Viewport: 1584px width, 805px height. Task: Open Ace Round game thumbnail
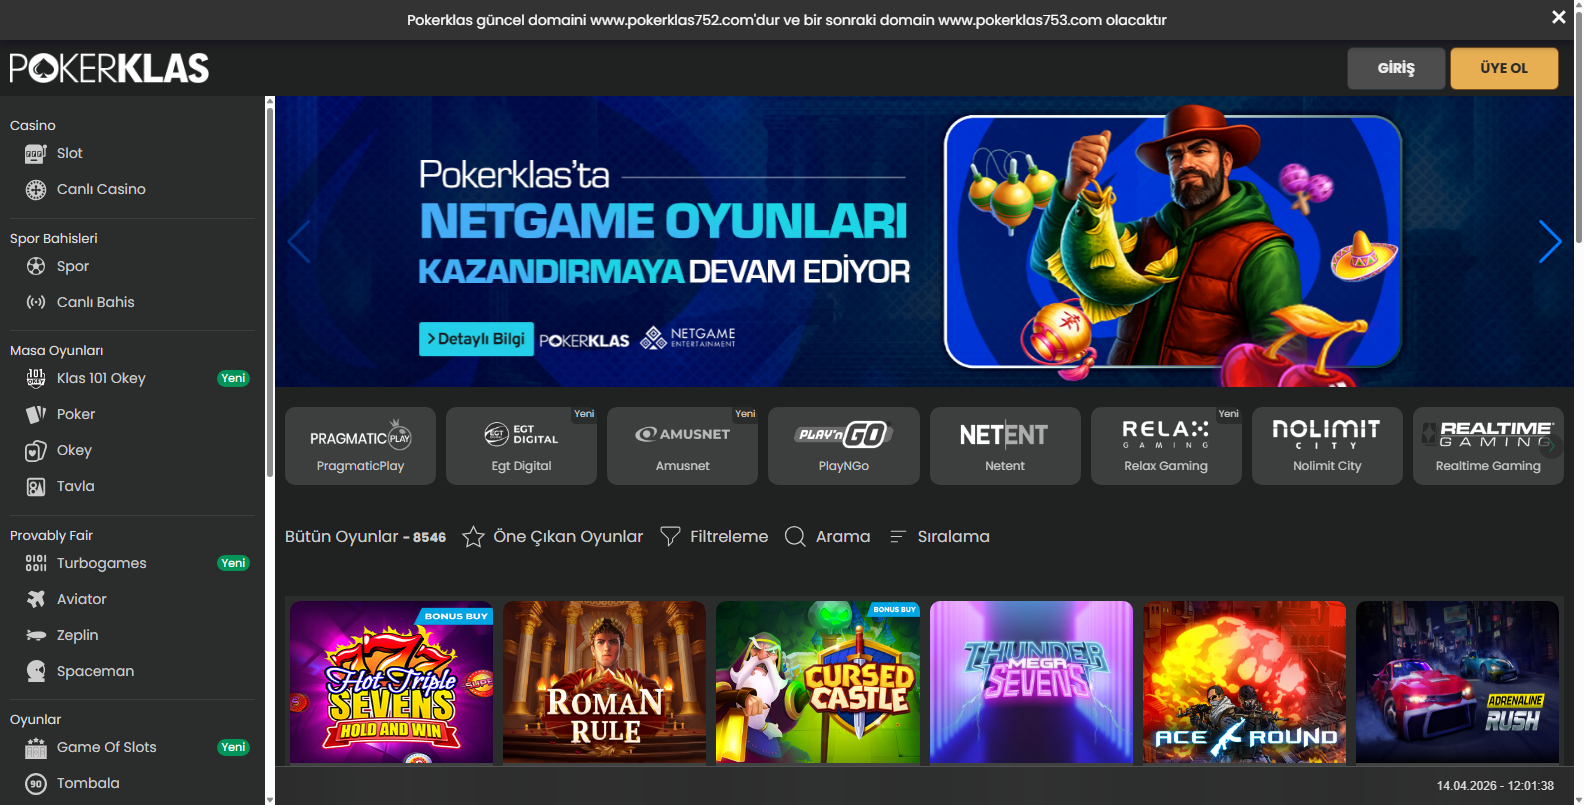pyautogui.click(x=1244, y=682)
